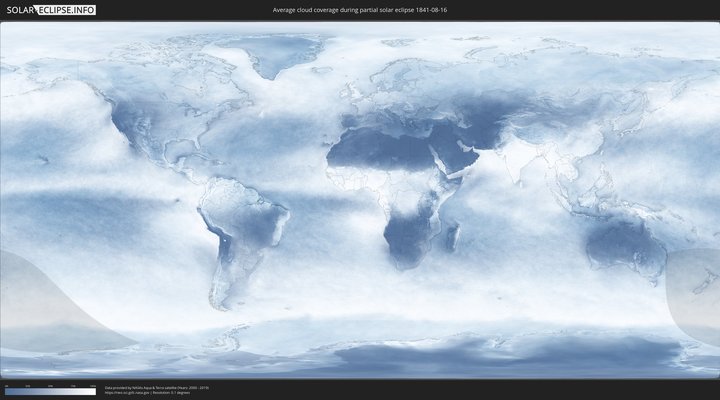Screen dimensions: 720x400
Task: Click the average cloud coverage title text
Action: (x=360, y=10)
